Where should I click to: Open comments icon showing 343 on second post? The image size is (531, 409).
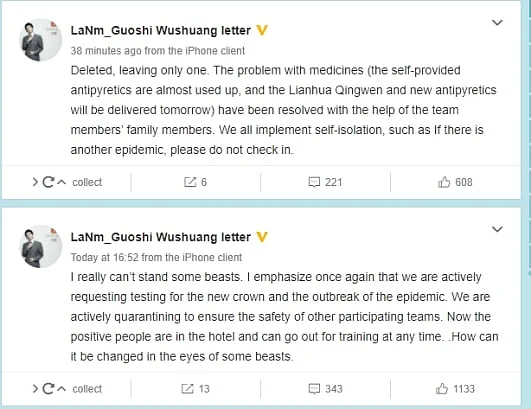click(314, 389)
